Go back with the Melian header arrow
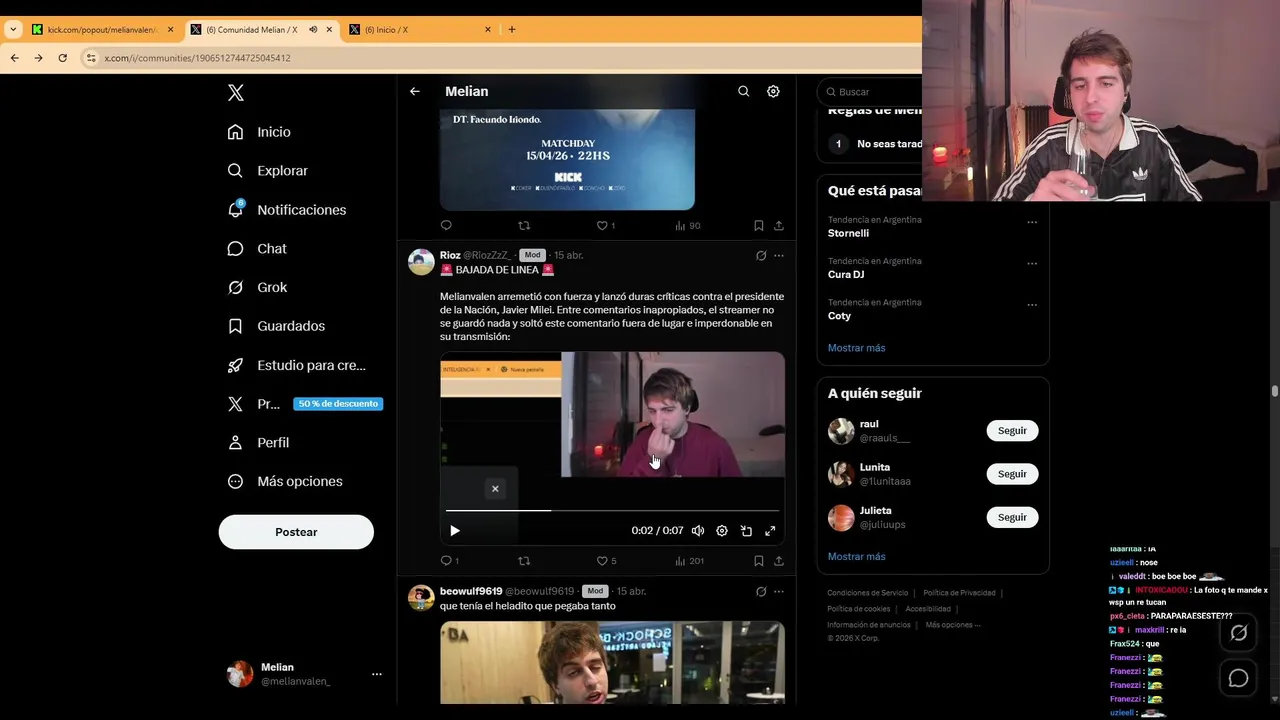 click(415, 91)
